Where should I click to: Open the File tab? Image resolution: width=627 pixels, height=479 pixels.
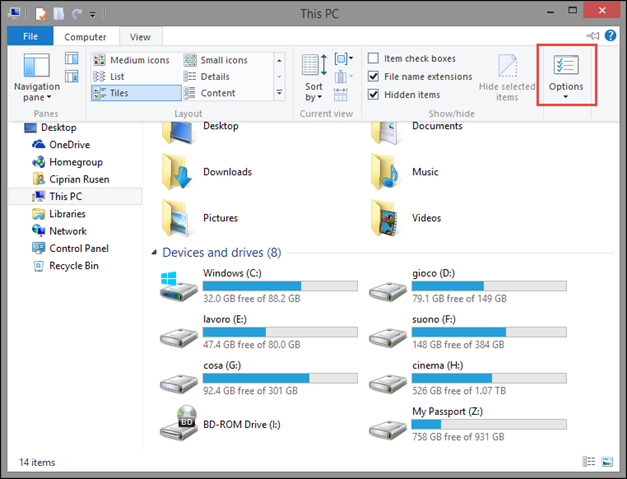coord(30,36)
